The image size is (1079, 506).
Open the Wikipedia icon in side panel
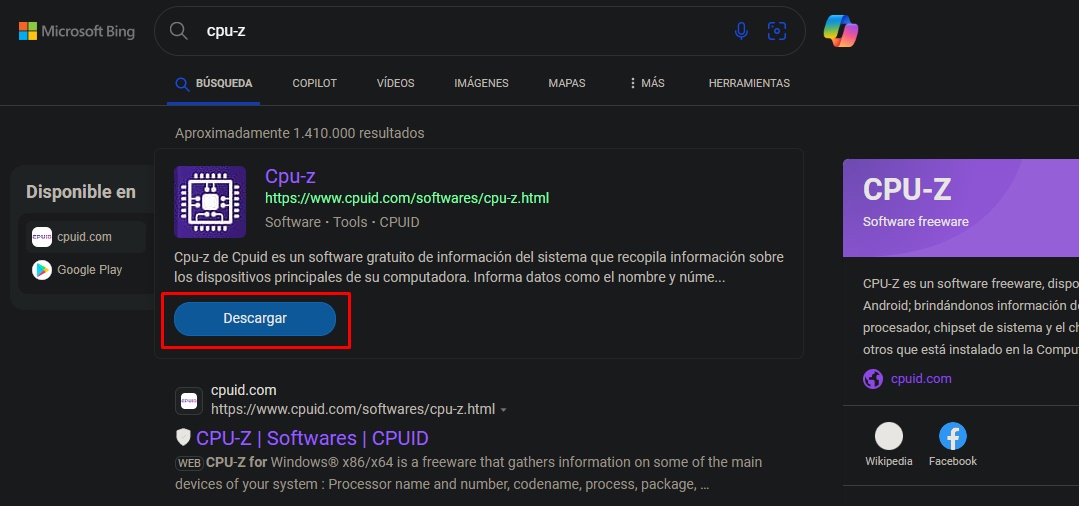point(889,436)
